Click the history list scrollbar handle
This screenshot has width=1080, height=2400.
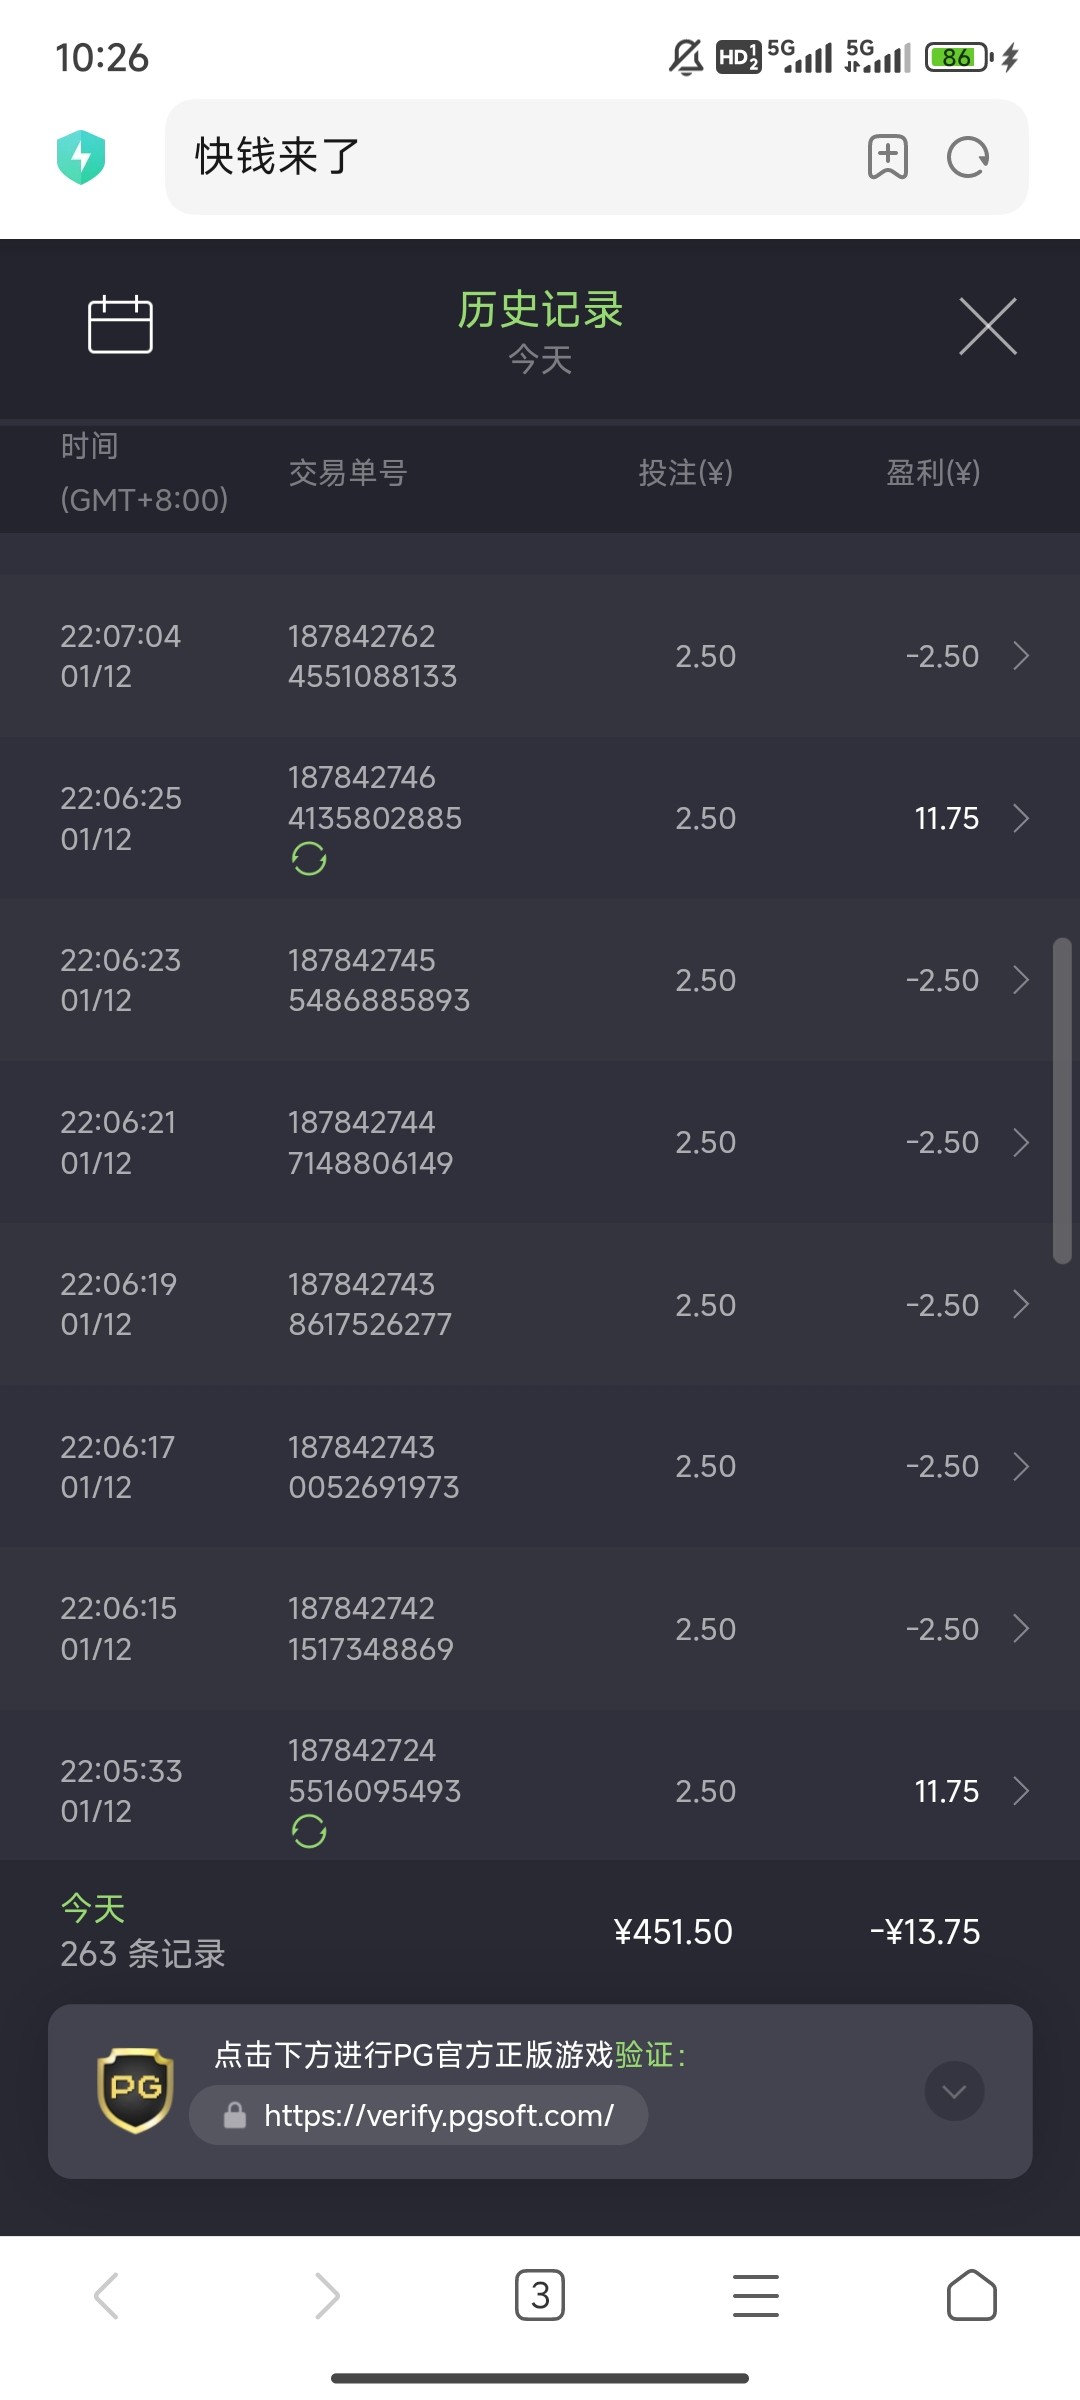(x=1062, y=1100)
